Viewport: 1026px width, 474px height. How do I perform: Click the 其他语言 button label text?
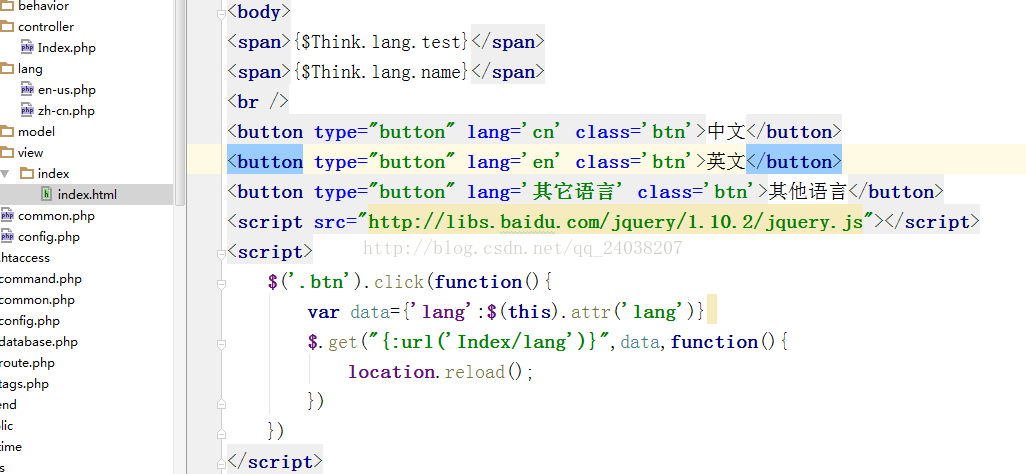pos(808,192)
